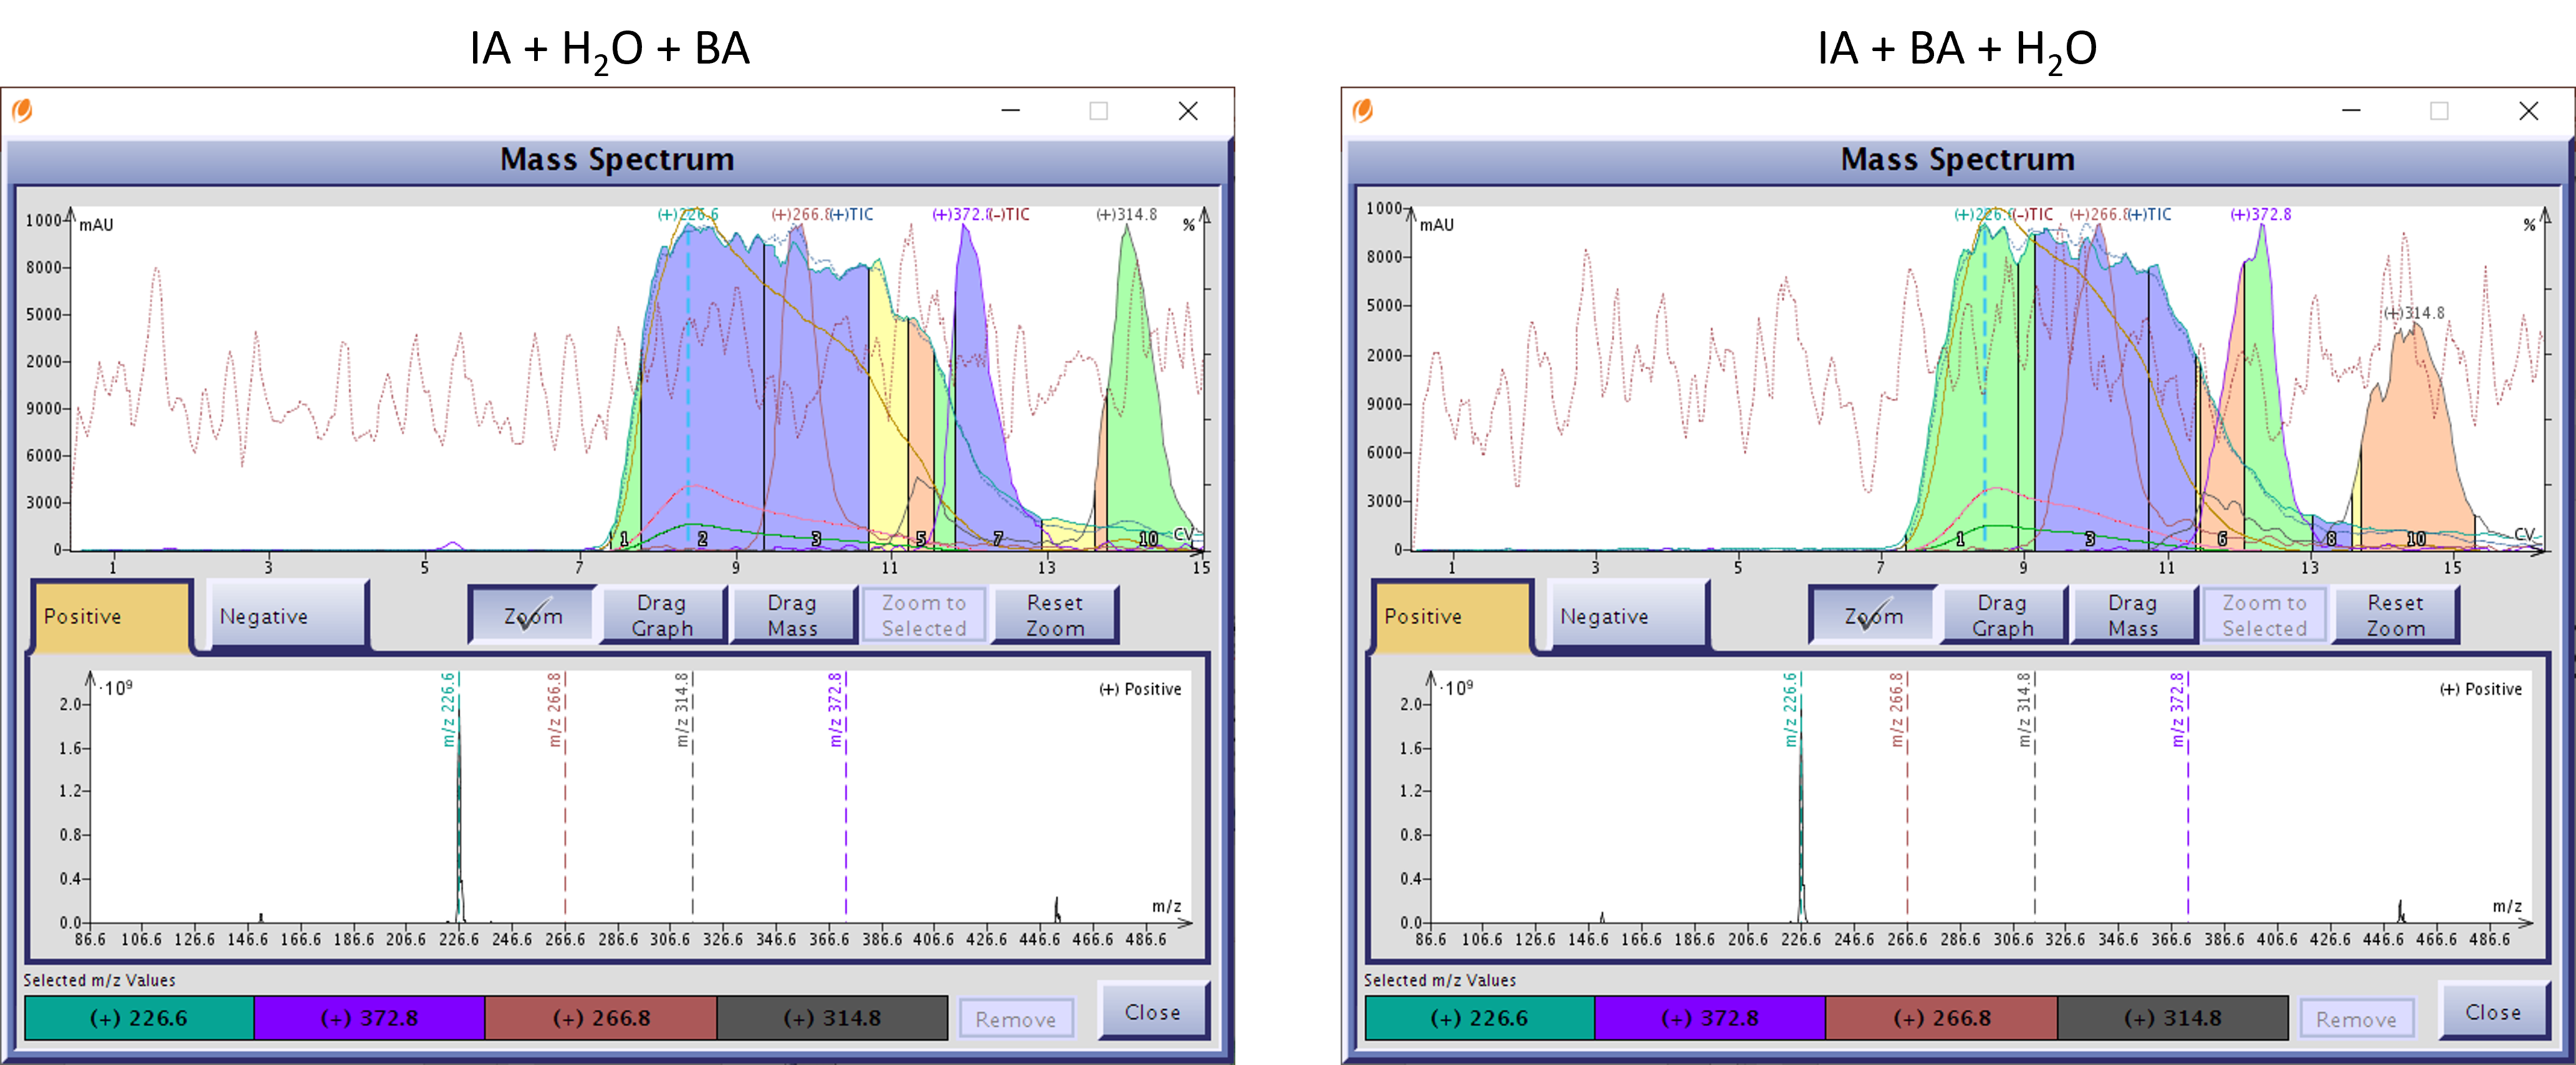Click fraction 7 label in left chromatogram
Screen dimensions: 2576x1065
click(997, 539)
